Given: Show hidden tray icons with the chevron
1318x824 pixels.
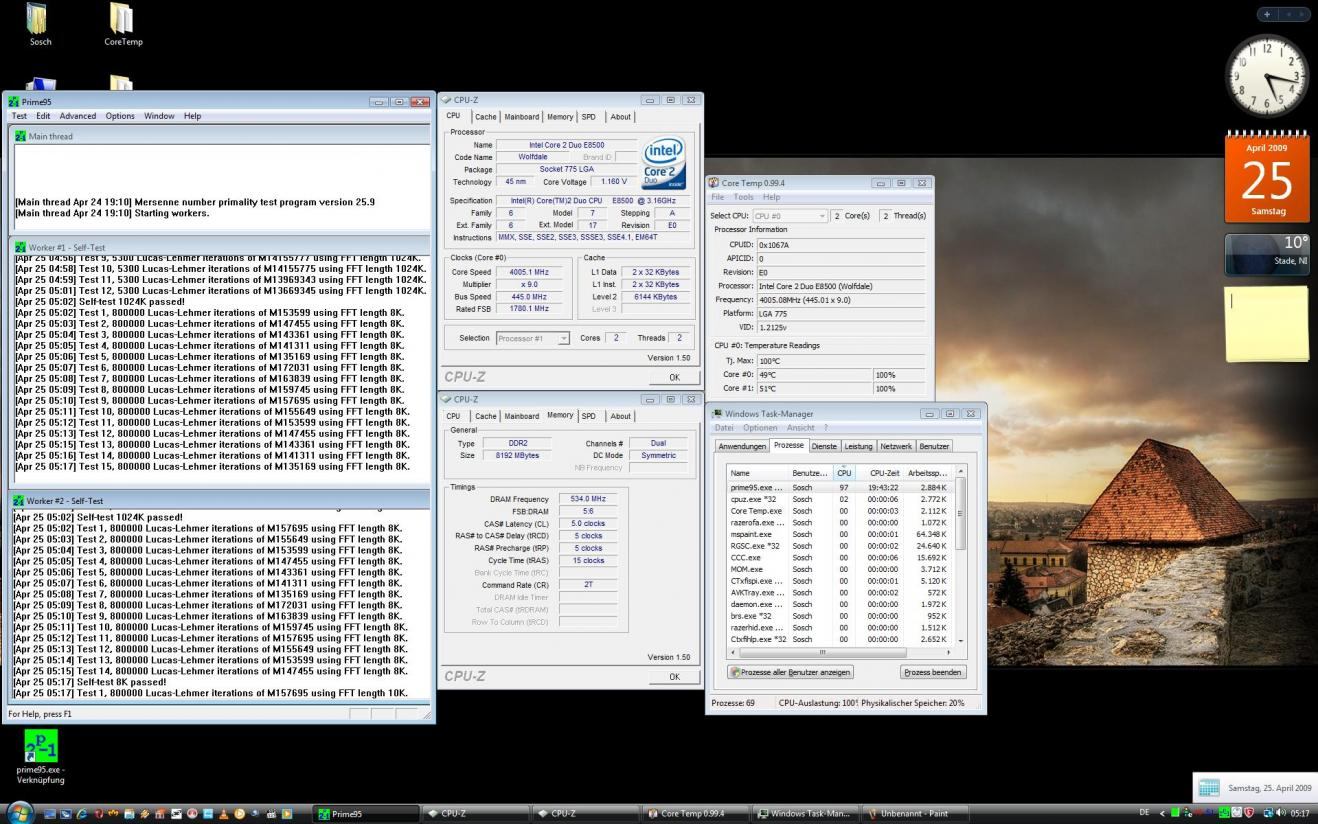Looking at the screenshot, I should tap(1162, 813).
